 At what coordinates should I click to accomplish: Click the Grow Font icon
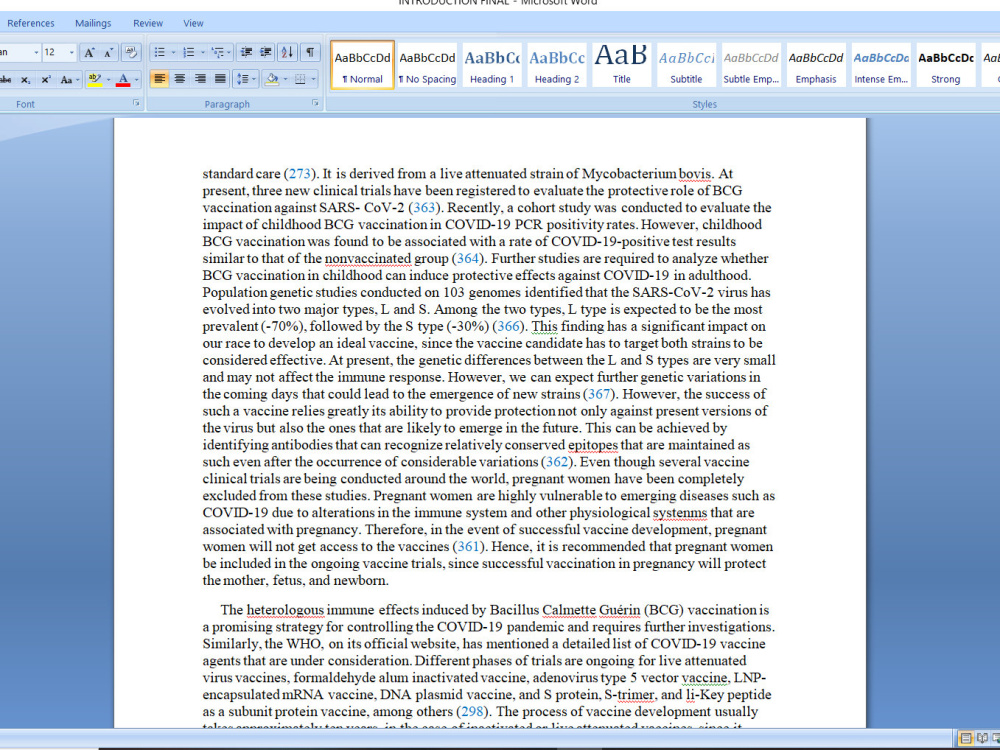coord(89,52)
